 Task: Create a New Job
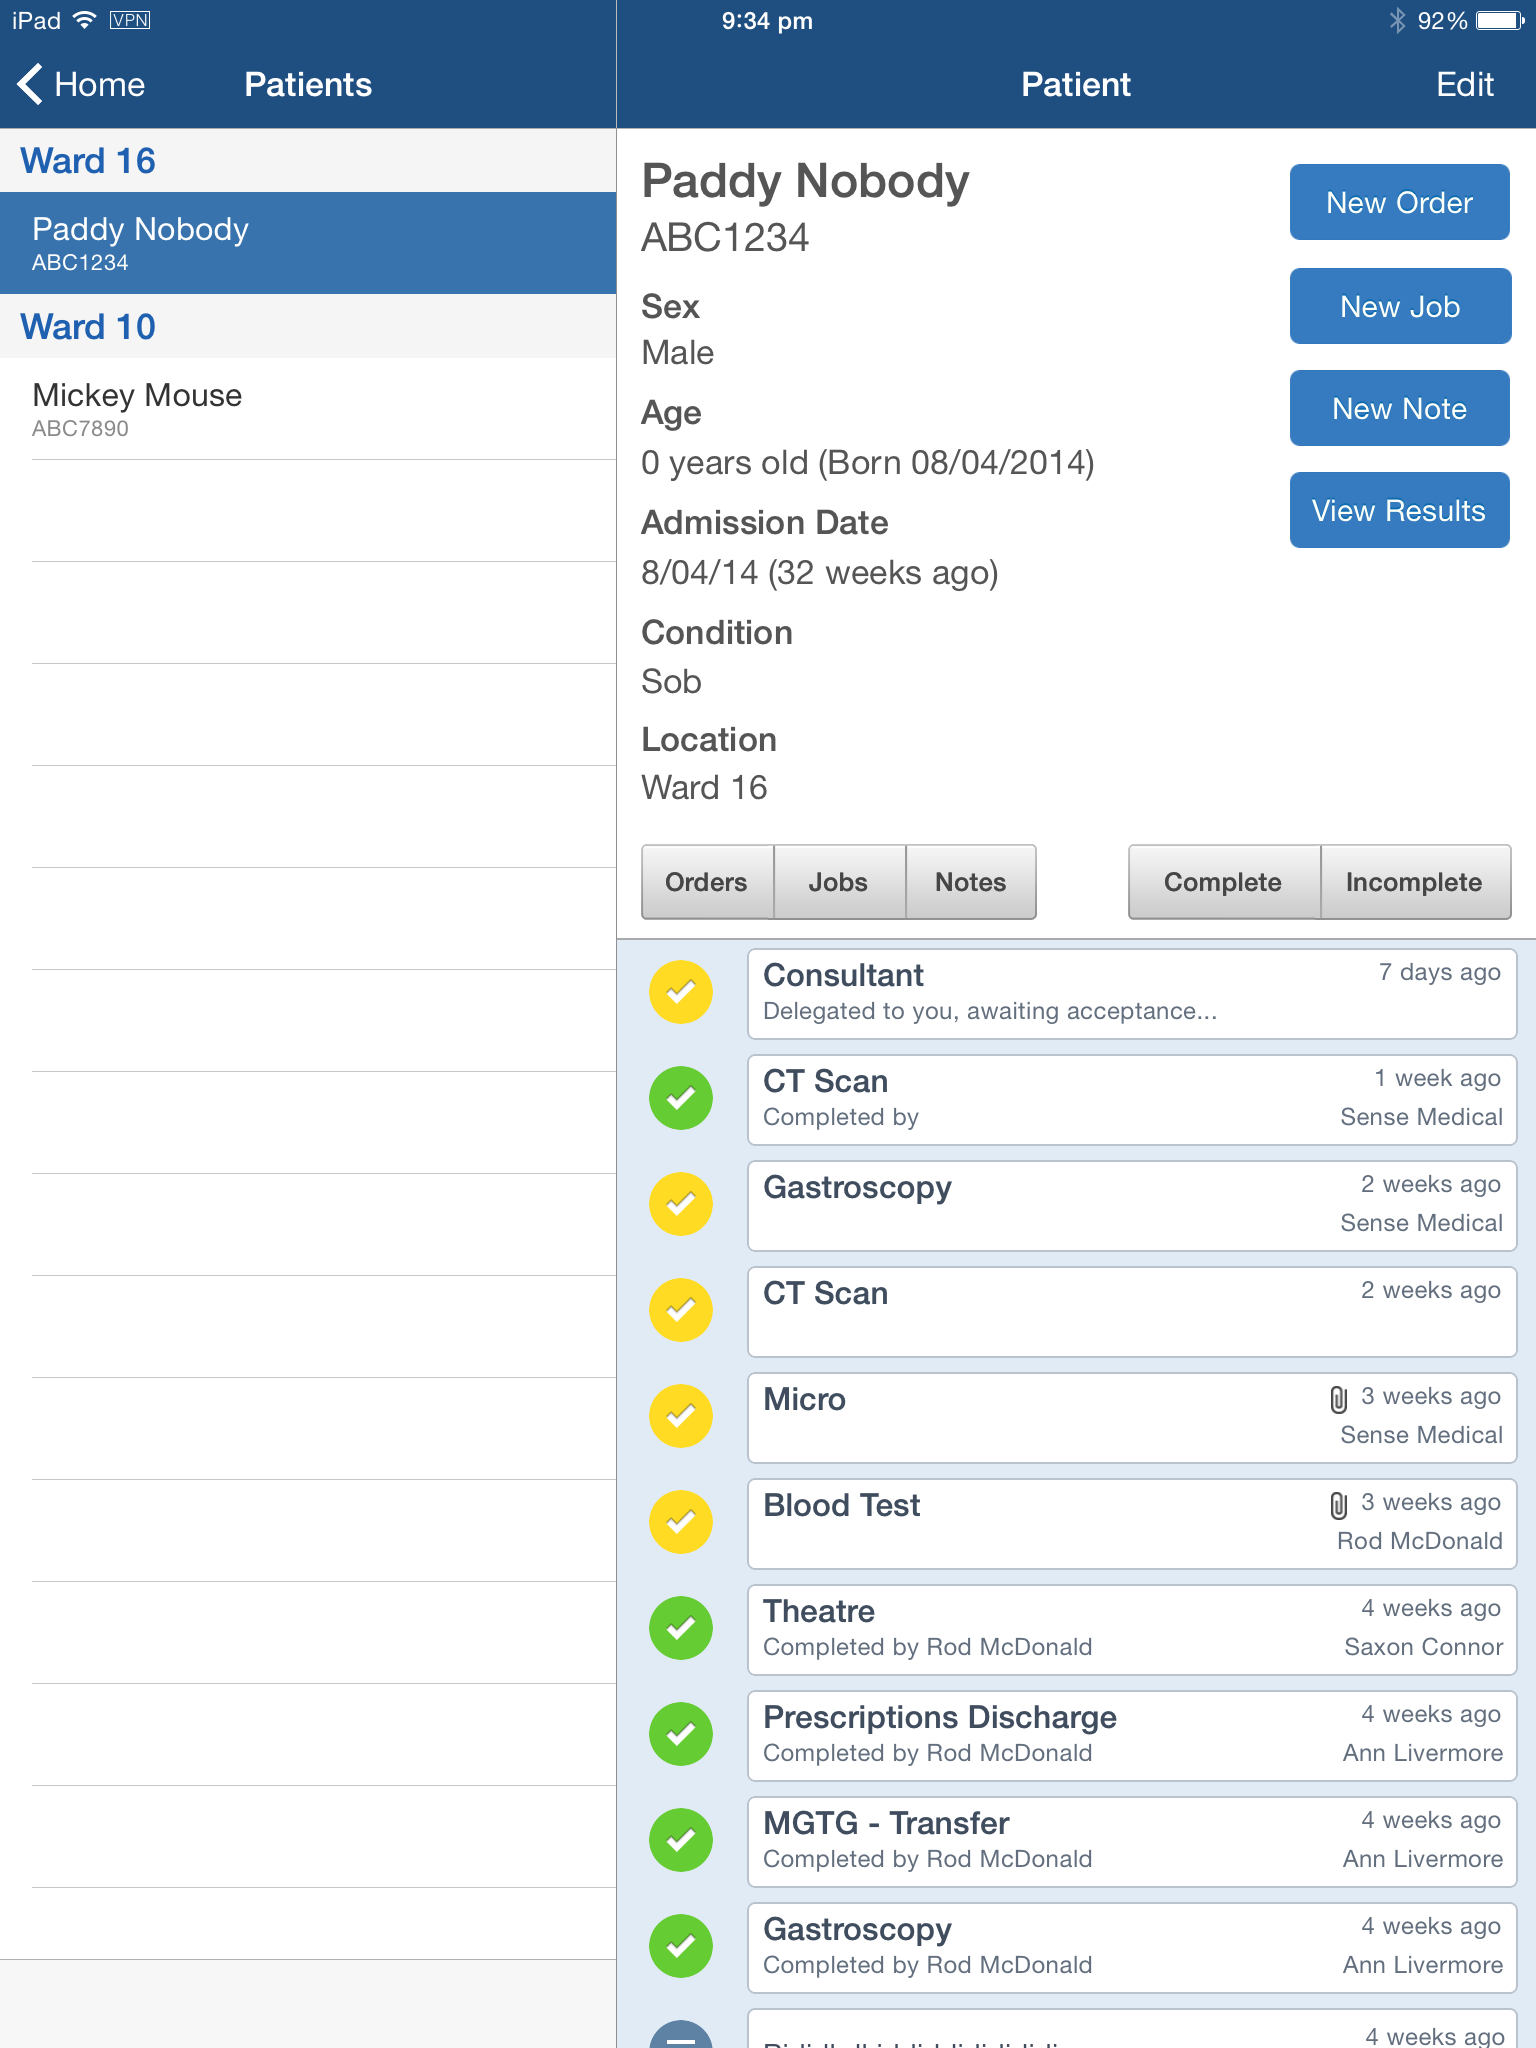[x=1400, y=306]
